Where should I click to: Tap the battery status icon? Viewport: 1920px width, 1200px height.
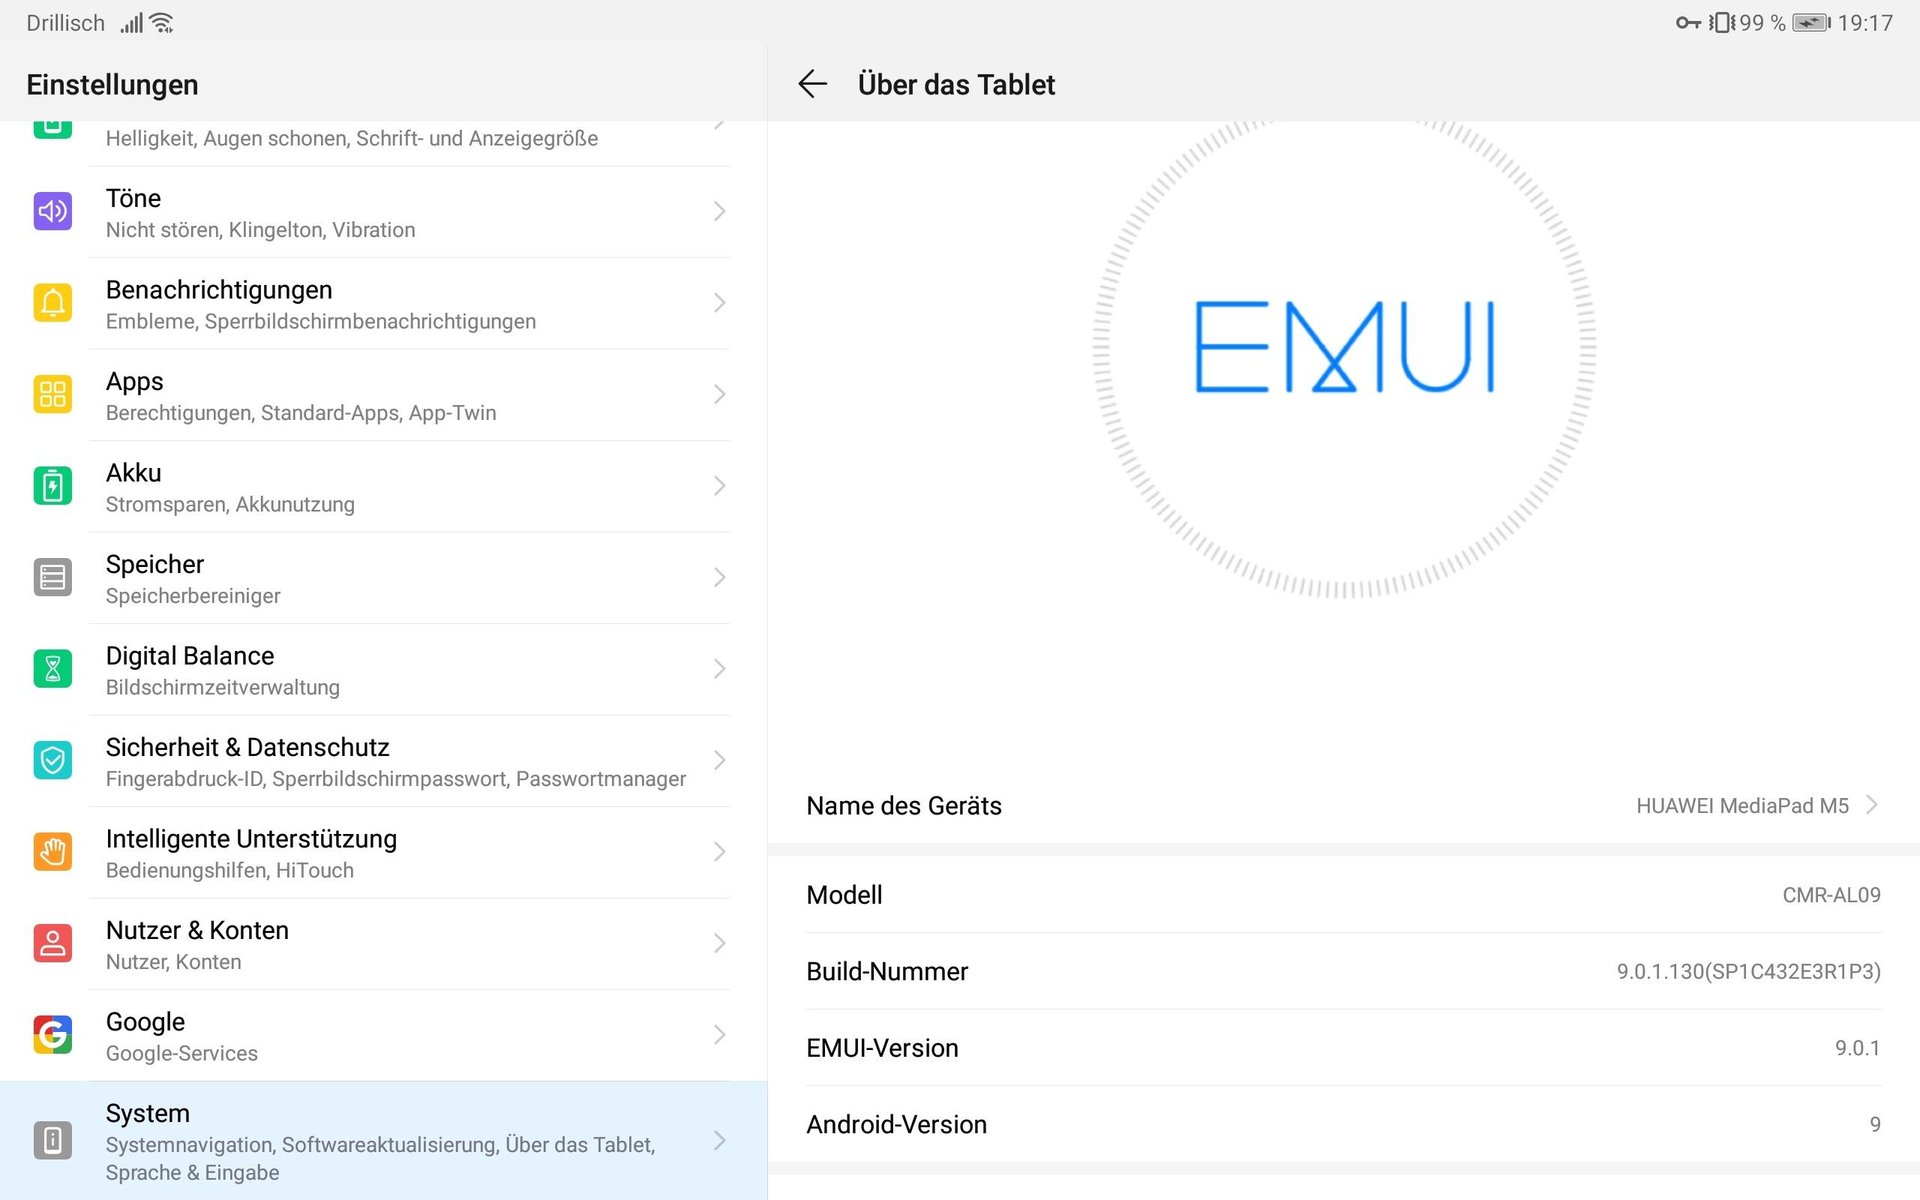[x=1811, y=23]
